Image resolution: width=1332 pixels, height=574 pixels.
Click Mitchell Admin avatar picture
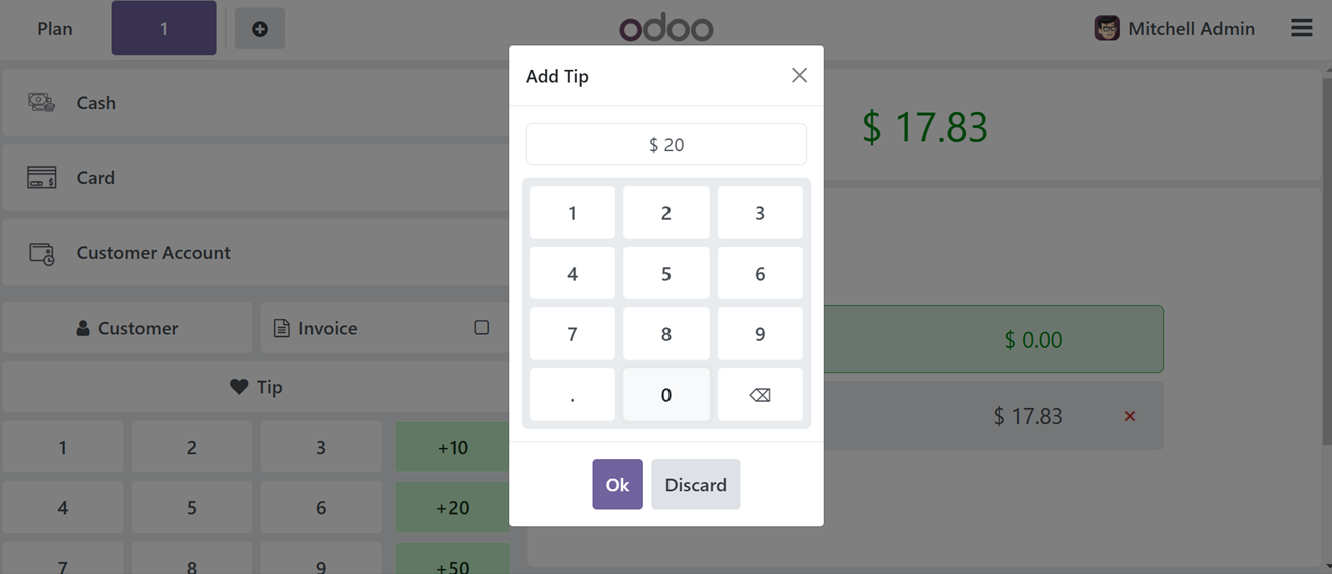click(x=1107, y=28)
